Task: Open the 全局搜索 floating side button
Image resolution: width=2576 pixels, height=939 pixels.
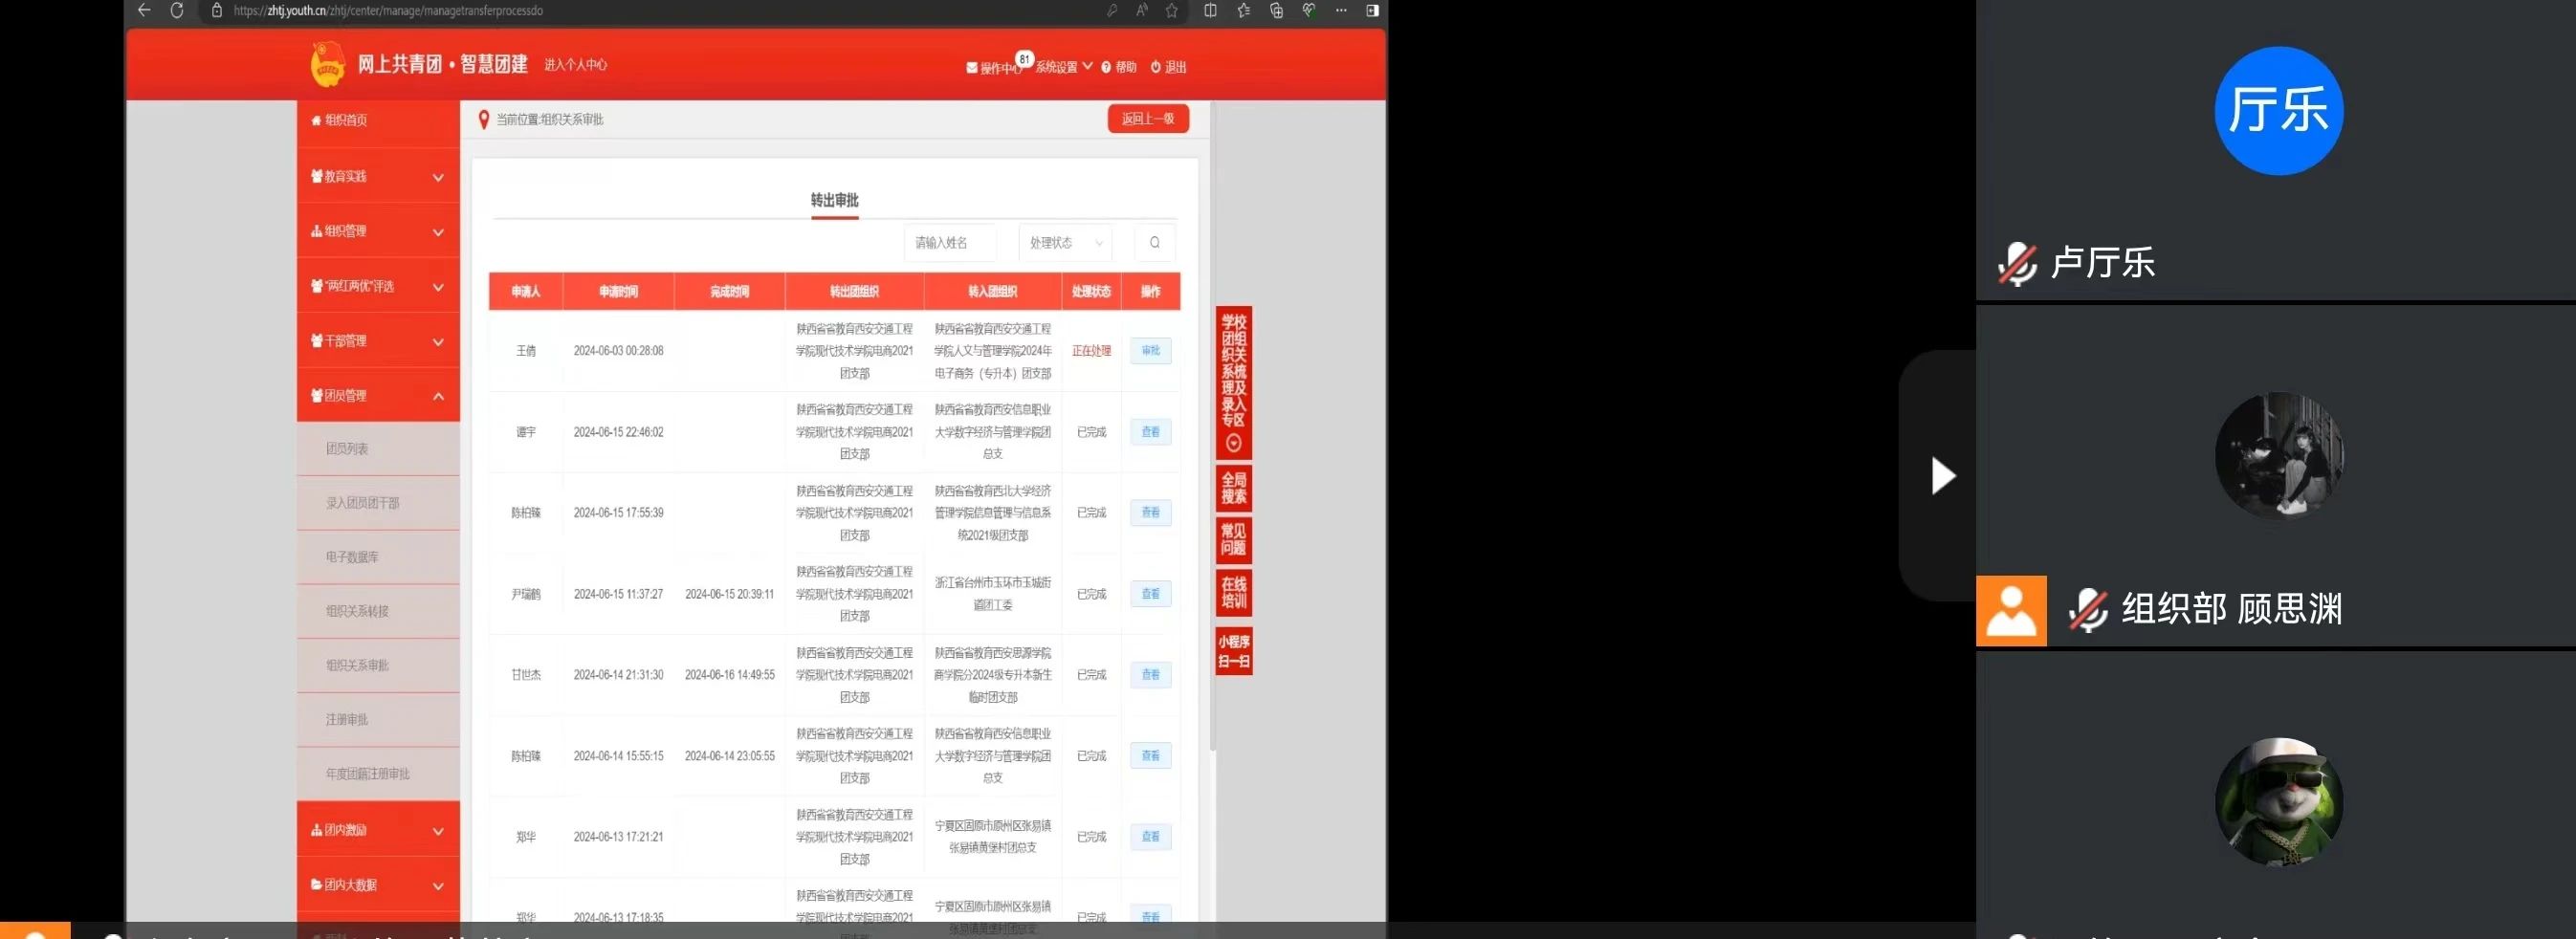Action: click(1233, 488)
